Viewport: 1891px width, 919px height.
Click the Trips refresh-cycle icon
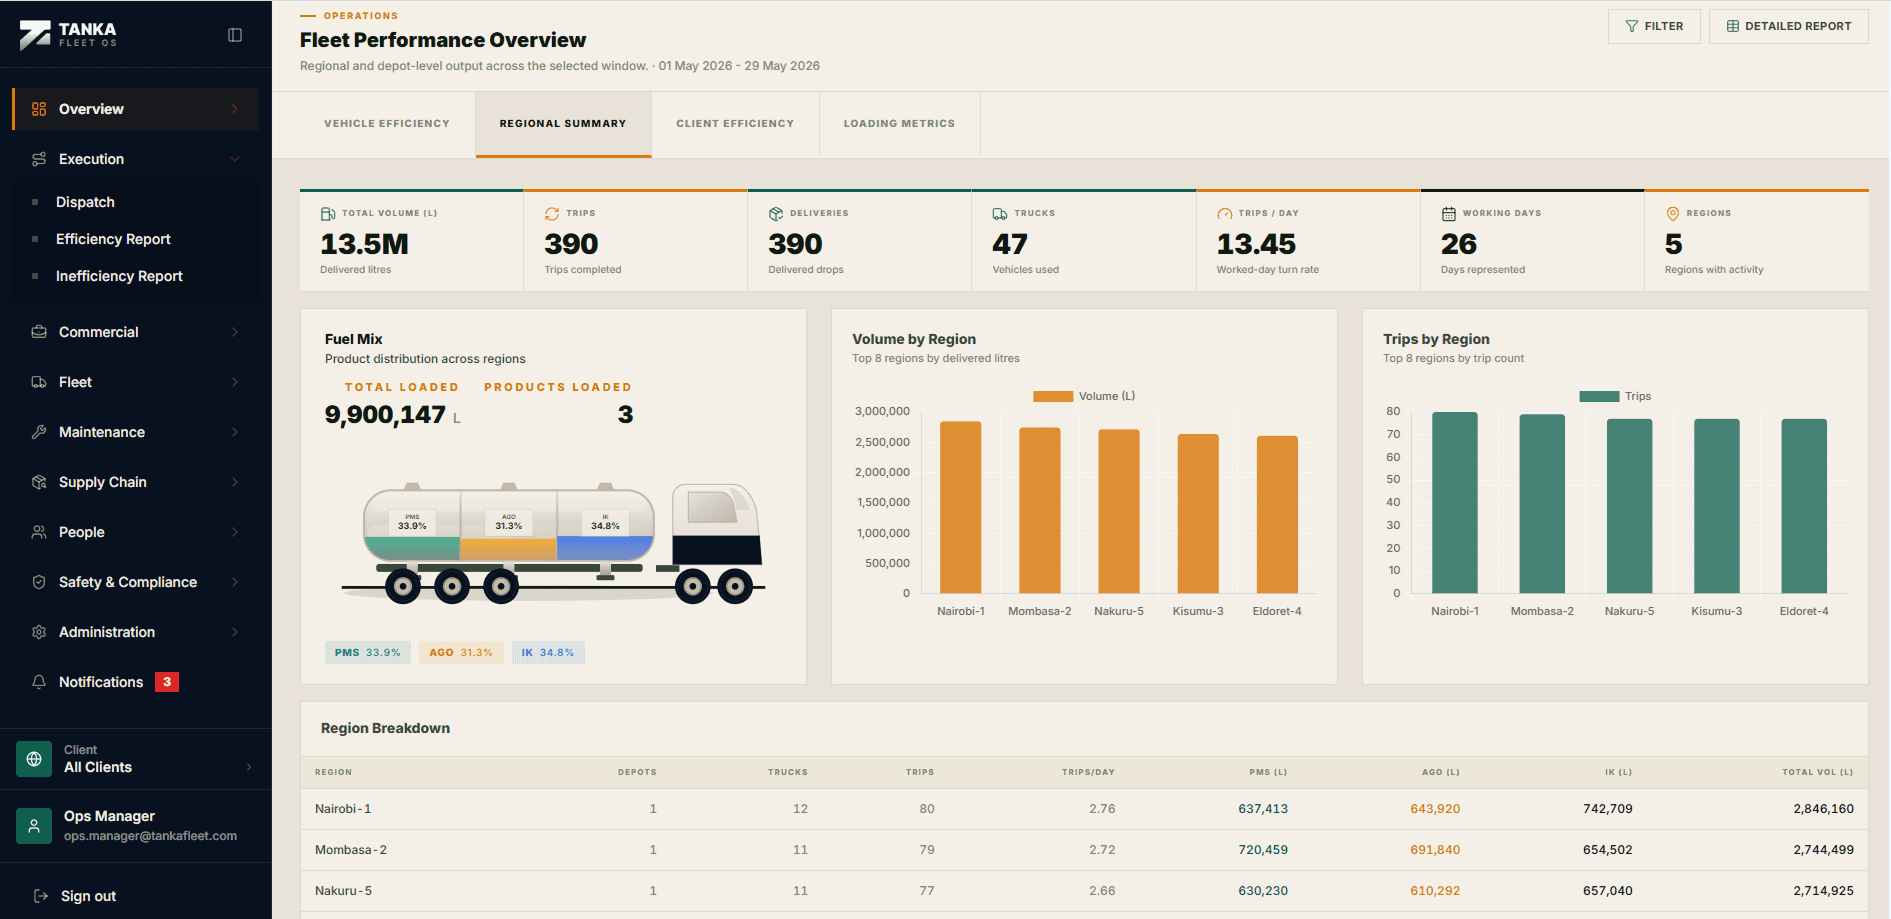pos(552,214)
